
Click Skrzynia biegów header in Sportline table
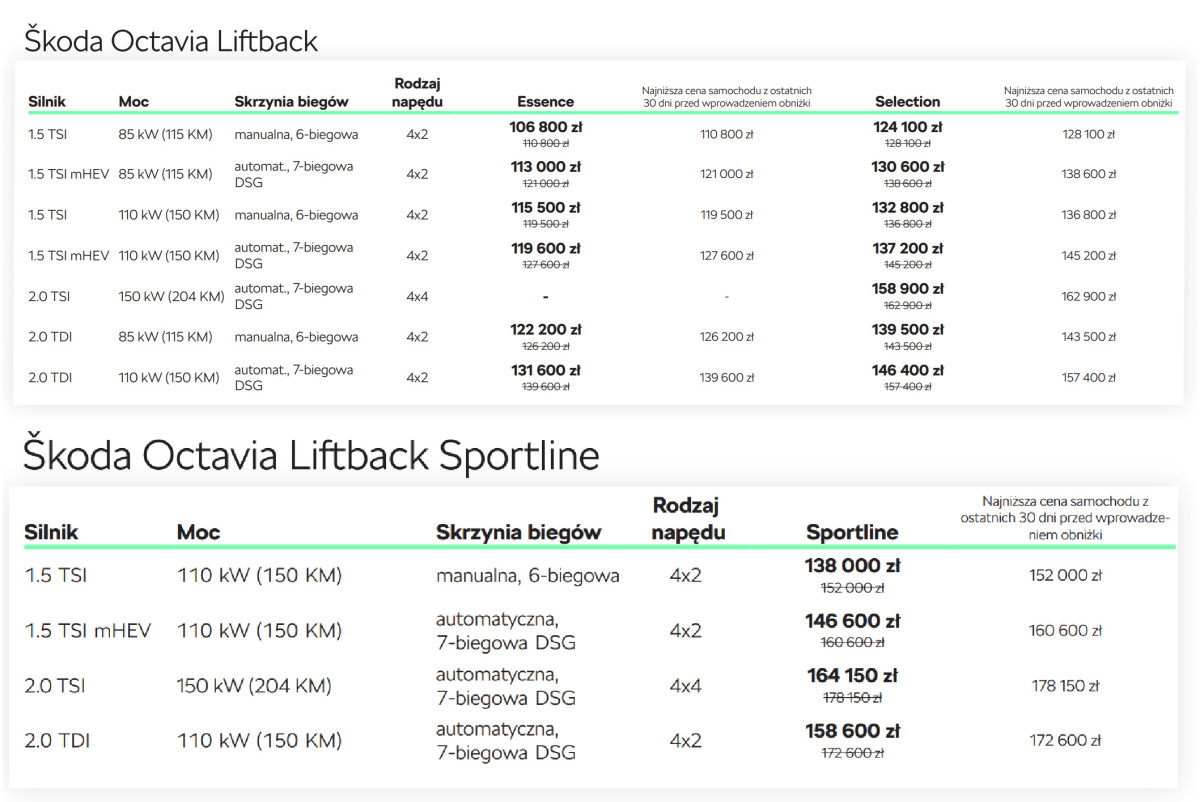tap(518, 532)
